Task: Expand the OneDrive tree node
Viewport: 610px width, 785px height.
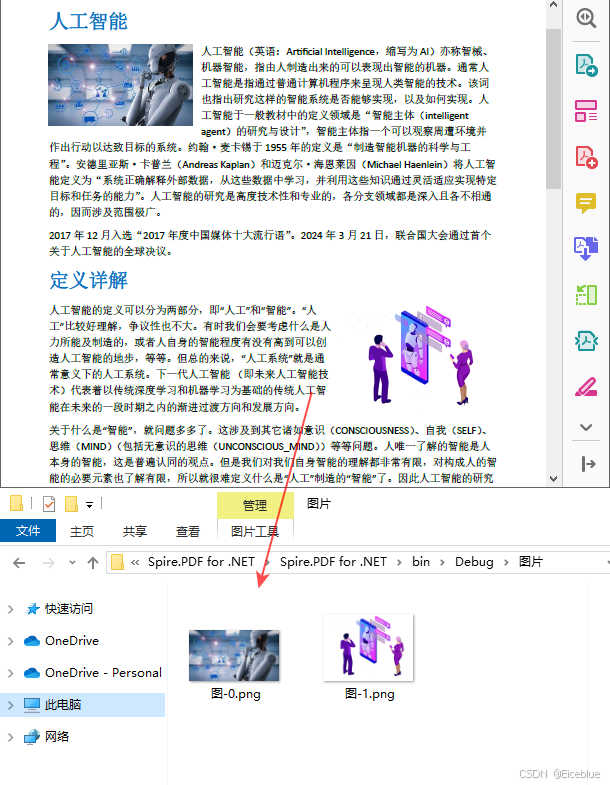Action: click(11, 641)
